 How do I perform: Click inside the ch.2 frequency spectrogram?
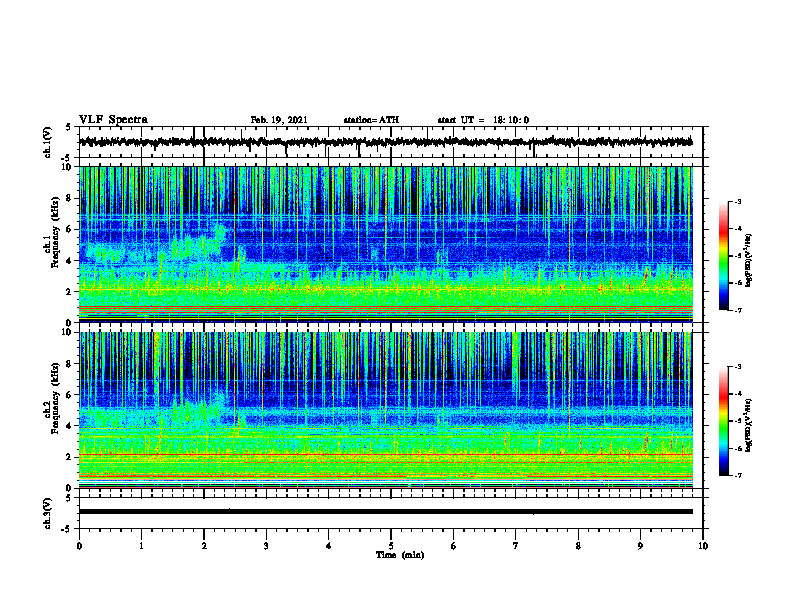click(x=386, y=410)
